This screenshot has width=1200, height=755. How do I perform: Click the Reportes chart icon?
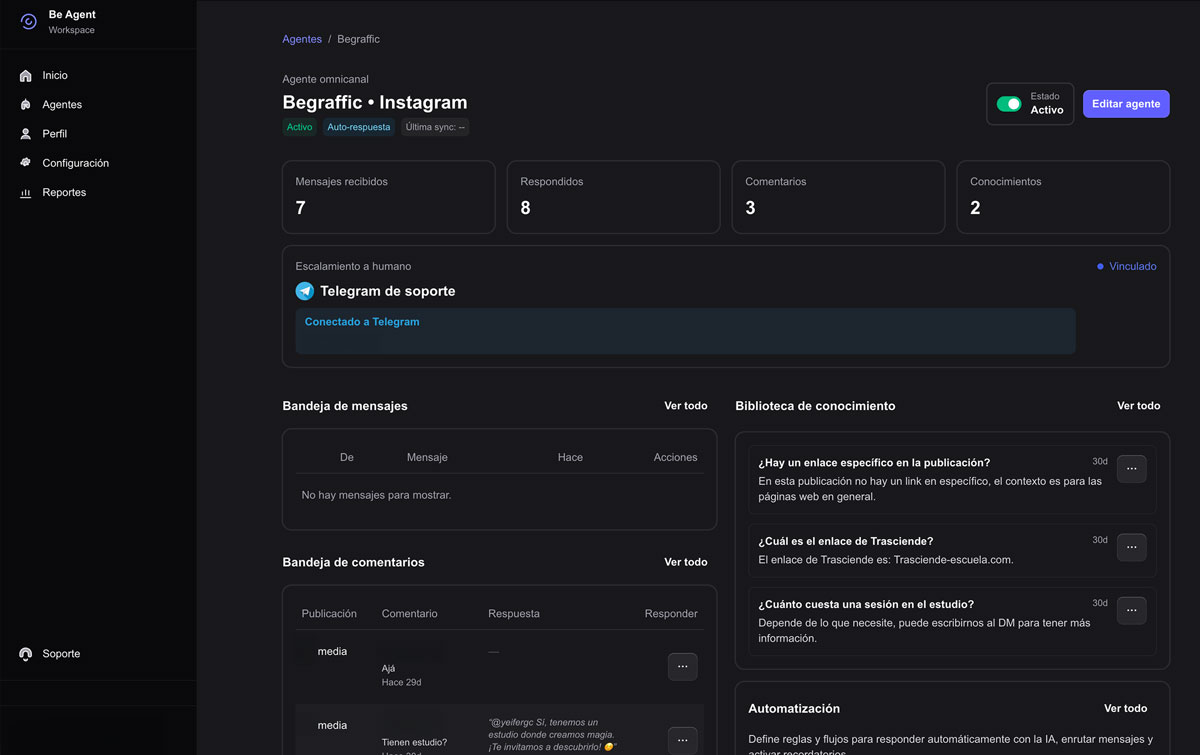(26, 193)
